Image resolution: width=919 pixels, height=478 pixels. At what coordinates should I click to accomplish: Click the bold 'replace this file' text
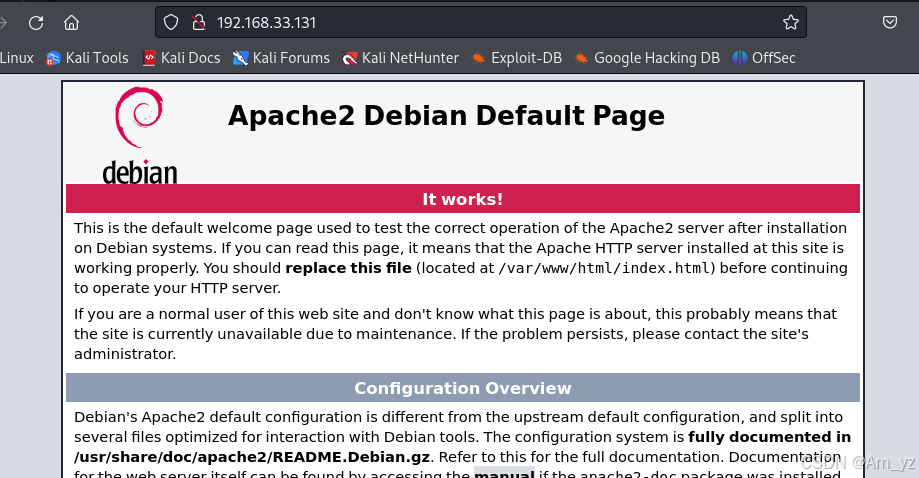click(349, 268)
